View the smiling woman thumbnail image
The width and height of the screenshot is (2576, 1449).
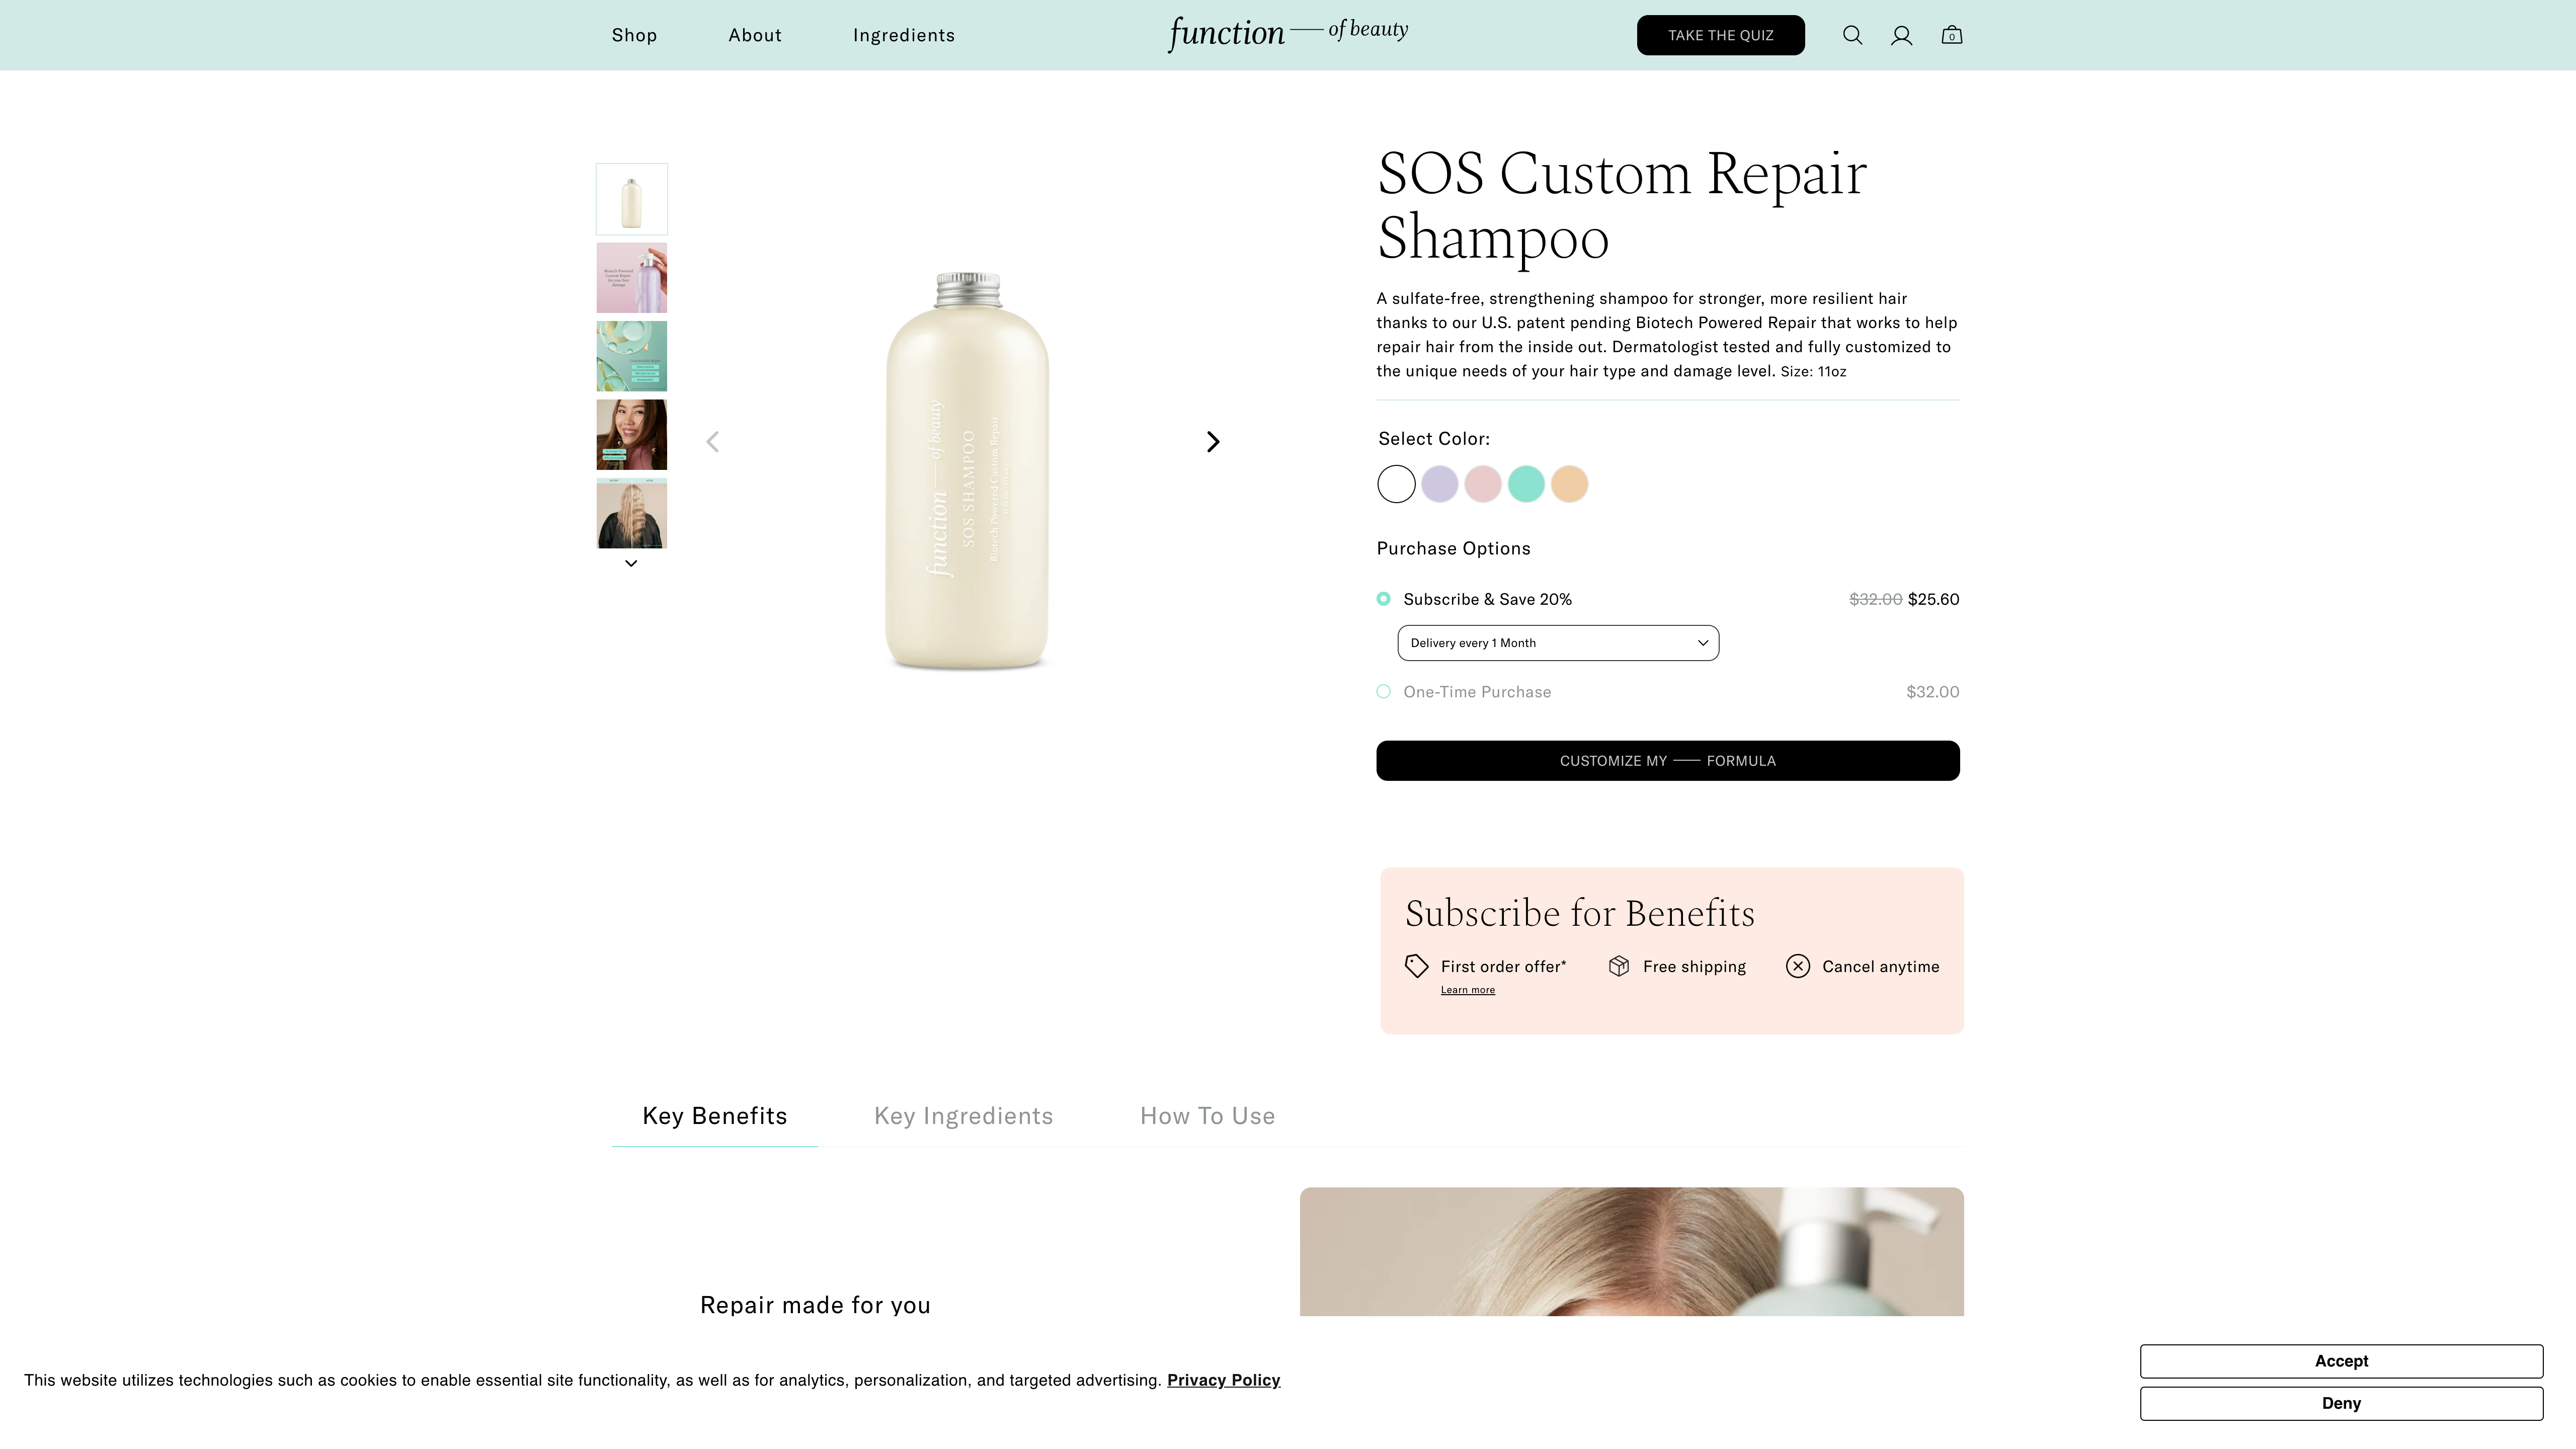point(631,435)
